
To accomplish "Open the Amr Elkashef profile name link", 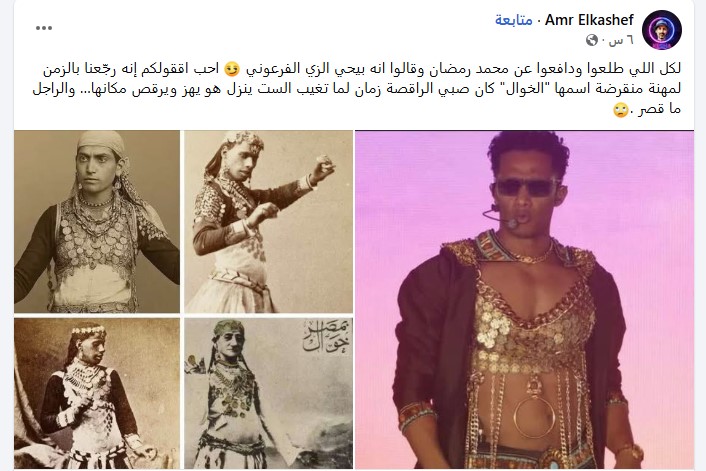I will (x=589, y=20).
